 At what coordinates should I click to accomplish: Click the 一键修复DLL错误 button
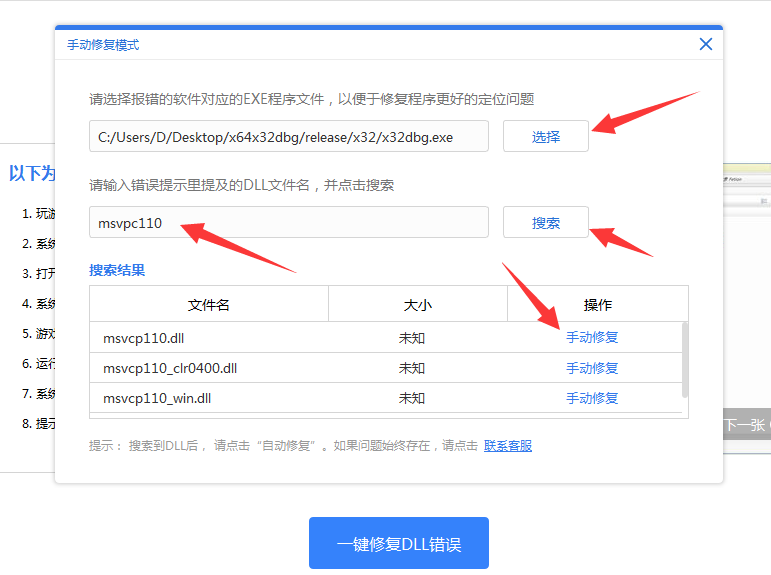point(399,543)
